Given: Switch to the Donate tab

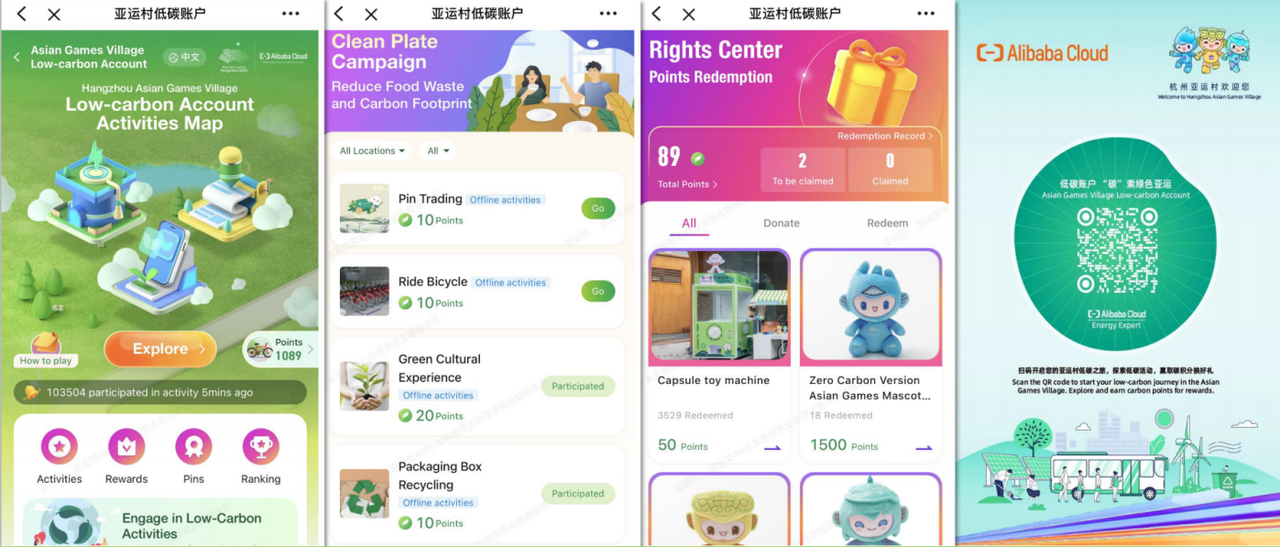Looking at the screenshot, I should click(782, 223).
